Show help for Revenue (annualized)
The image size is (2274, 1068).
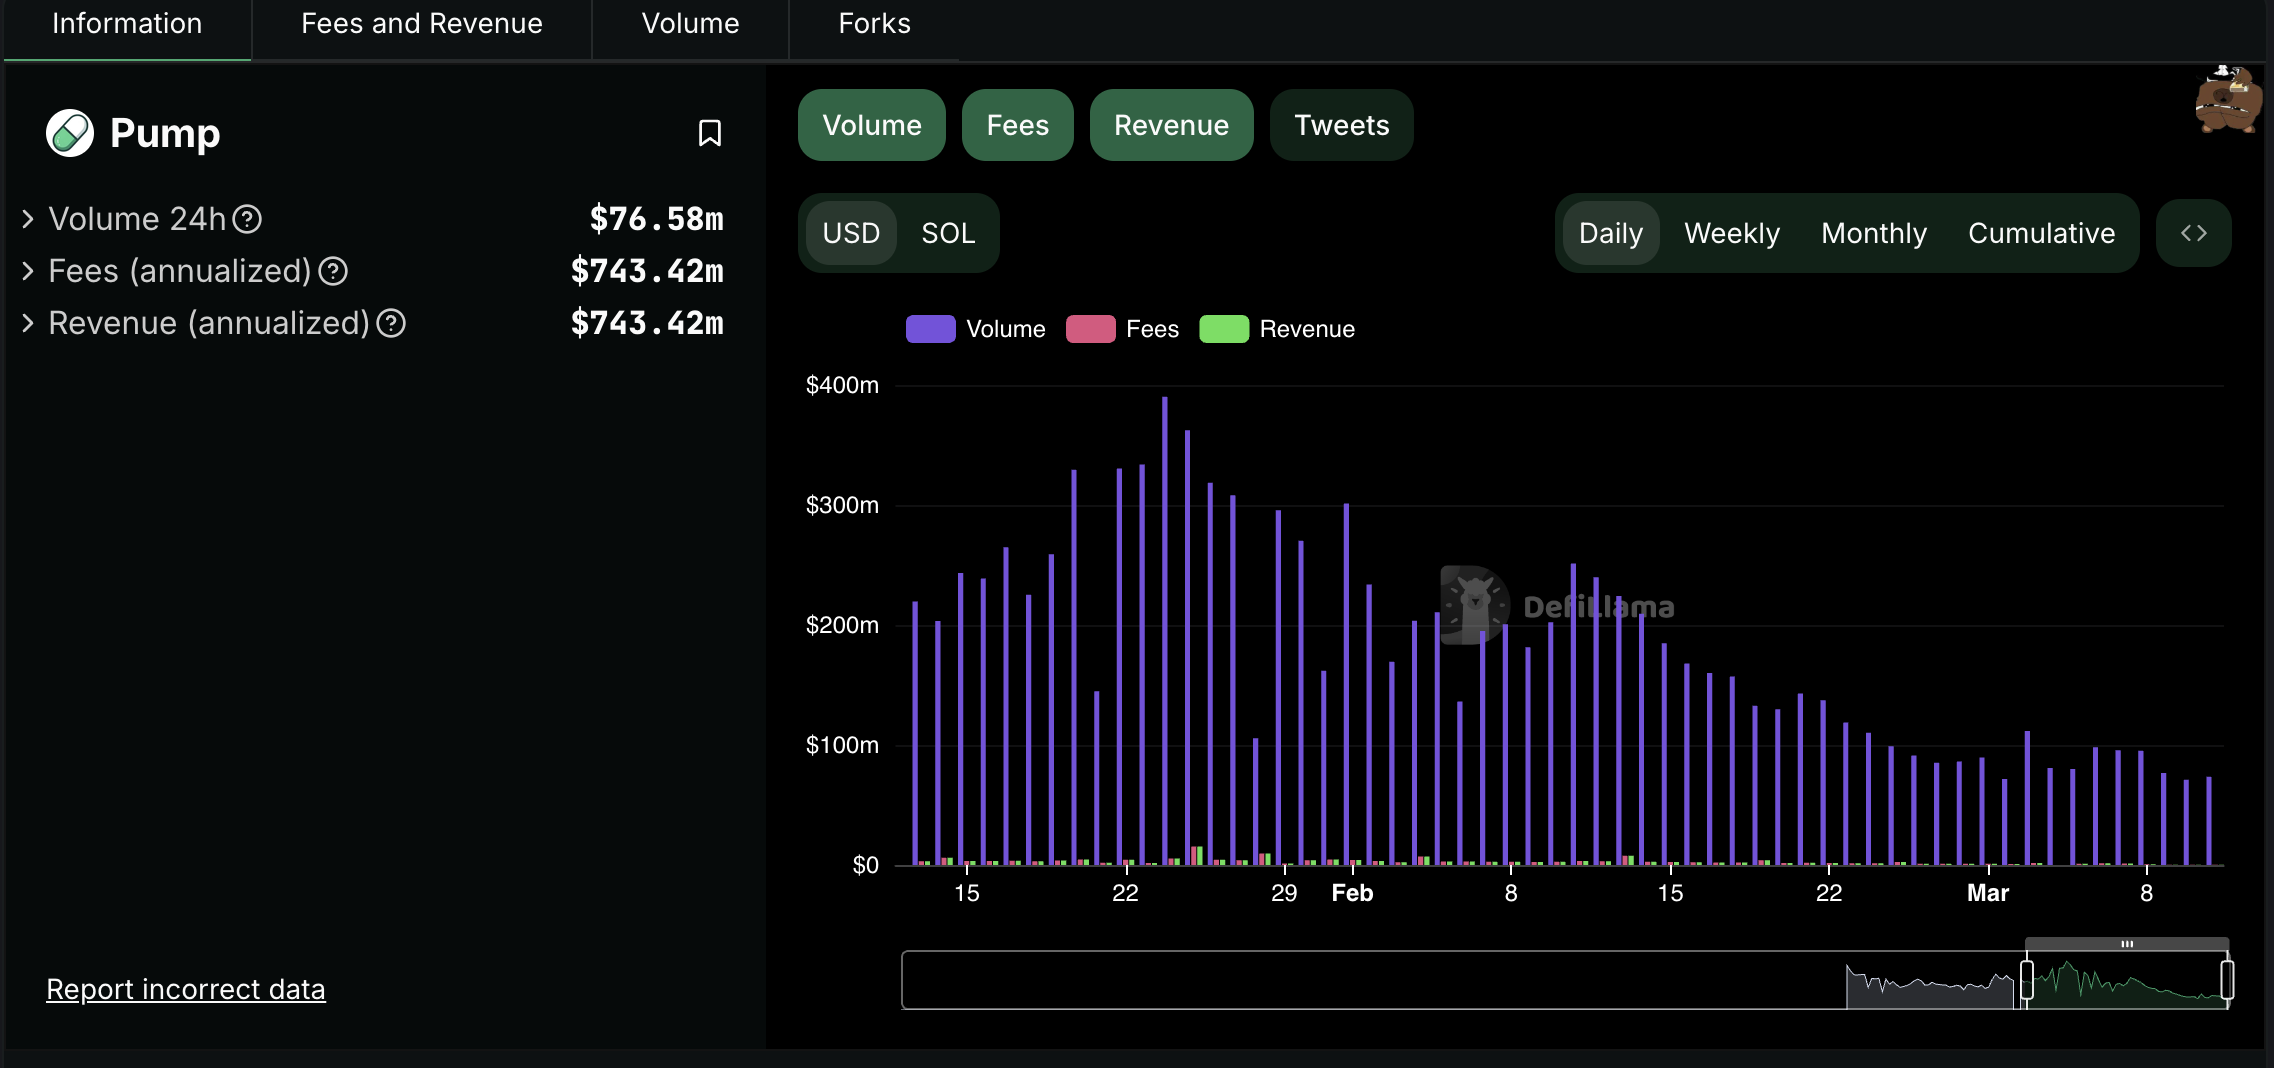tap(391, 323)
